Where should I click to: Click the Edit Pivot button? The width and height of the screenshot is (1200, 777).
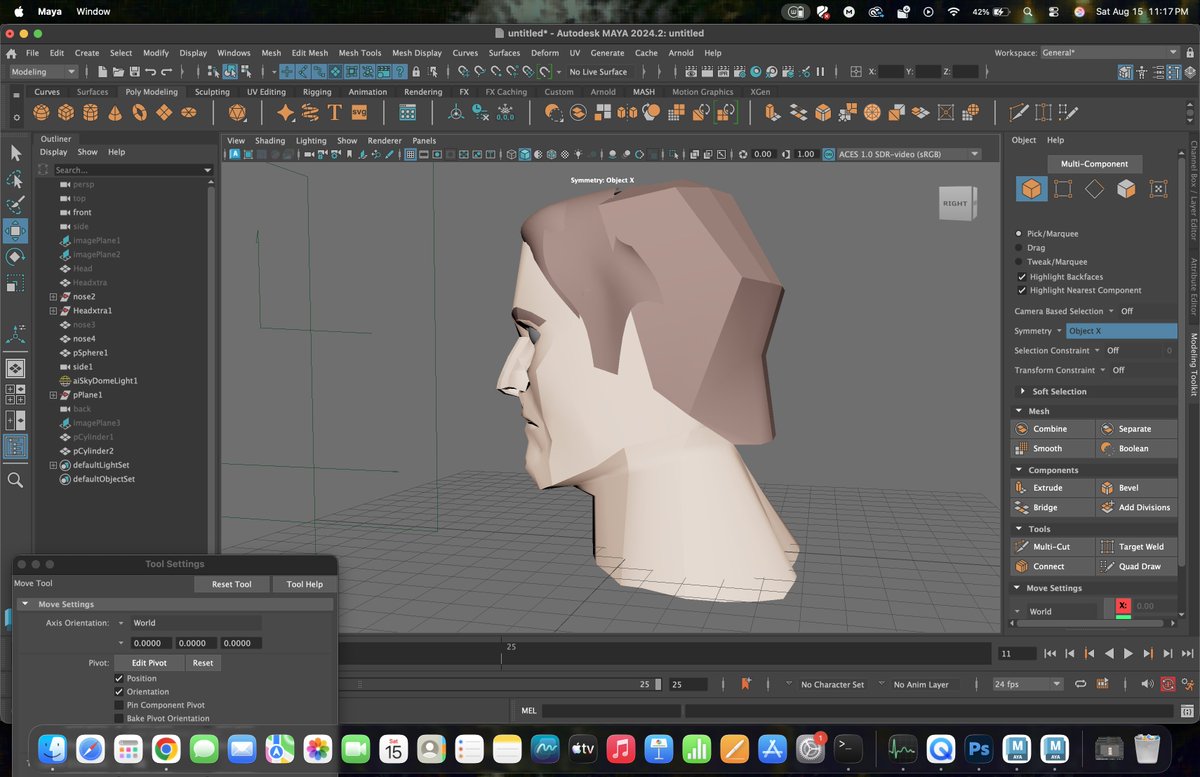click(x=149, y=663)
